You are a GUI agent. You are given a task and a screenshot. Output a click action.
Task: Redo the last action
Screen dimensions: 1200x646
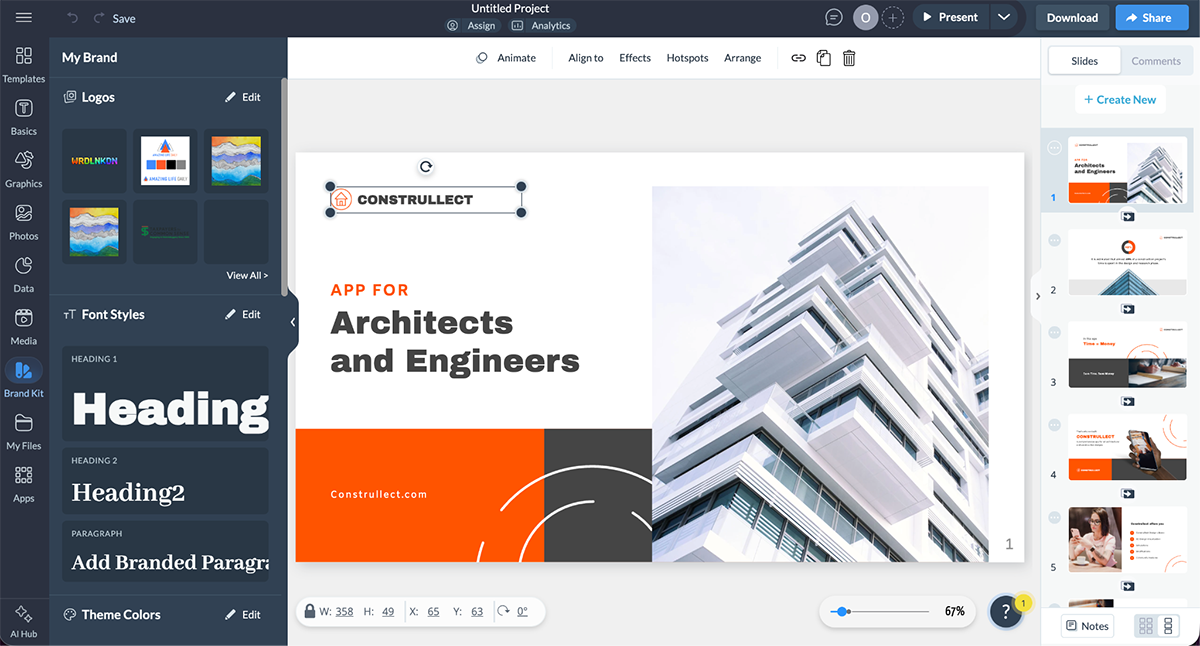(98, 18)
